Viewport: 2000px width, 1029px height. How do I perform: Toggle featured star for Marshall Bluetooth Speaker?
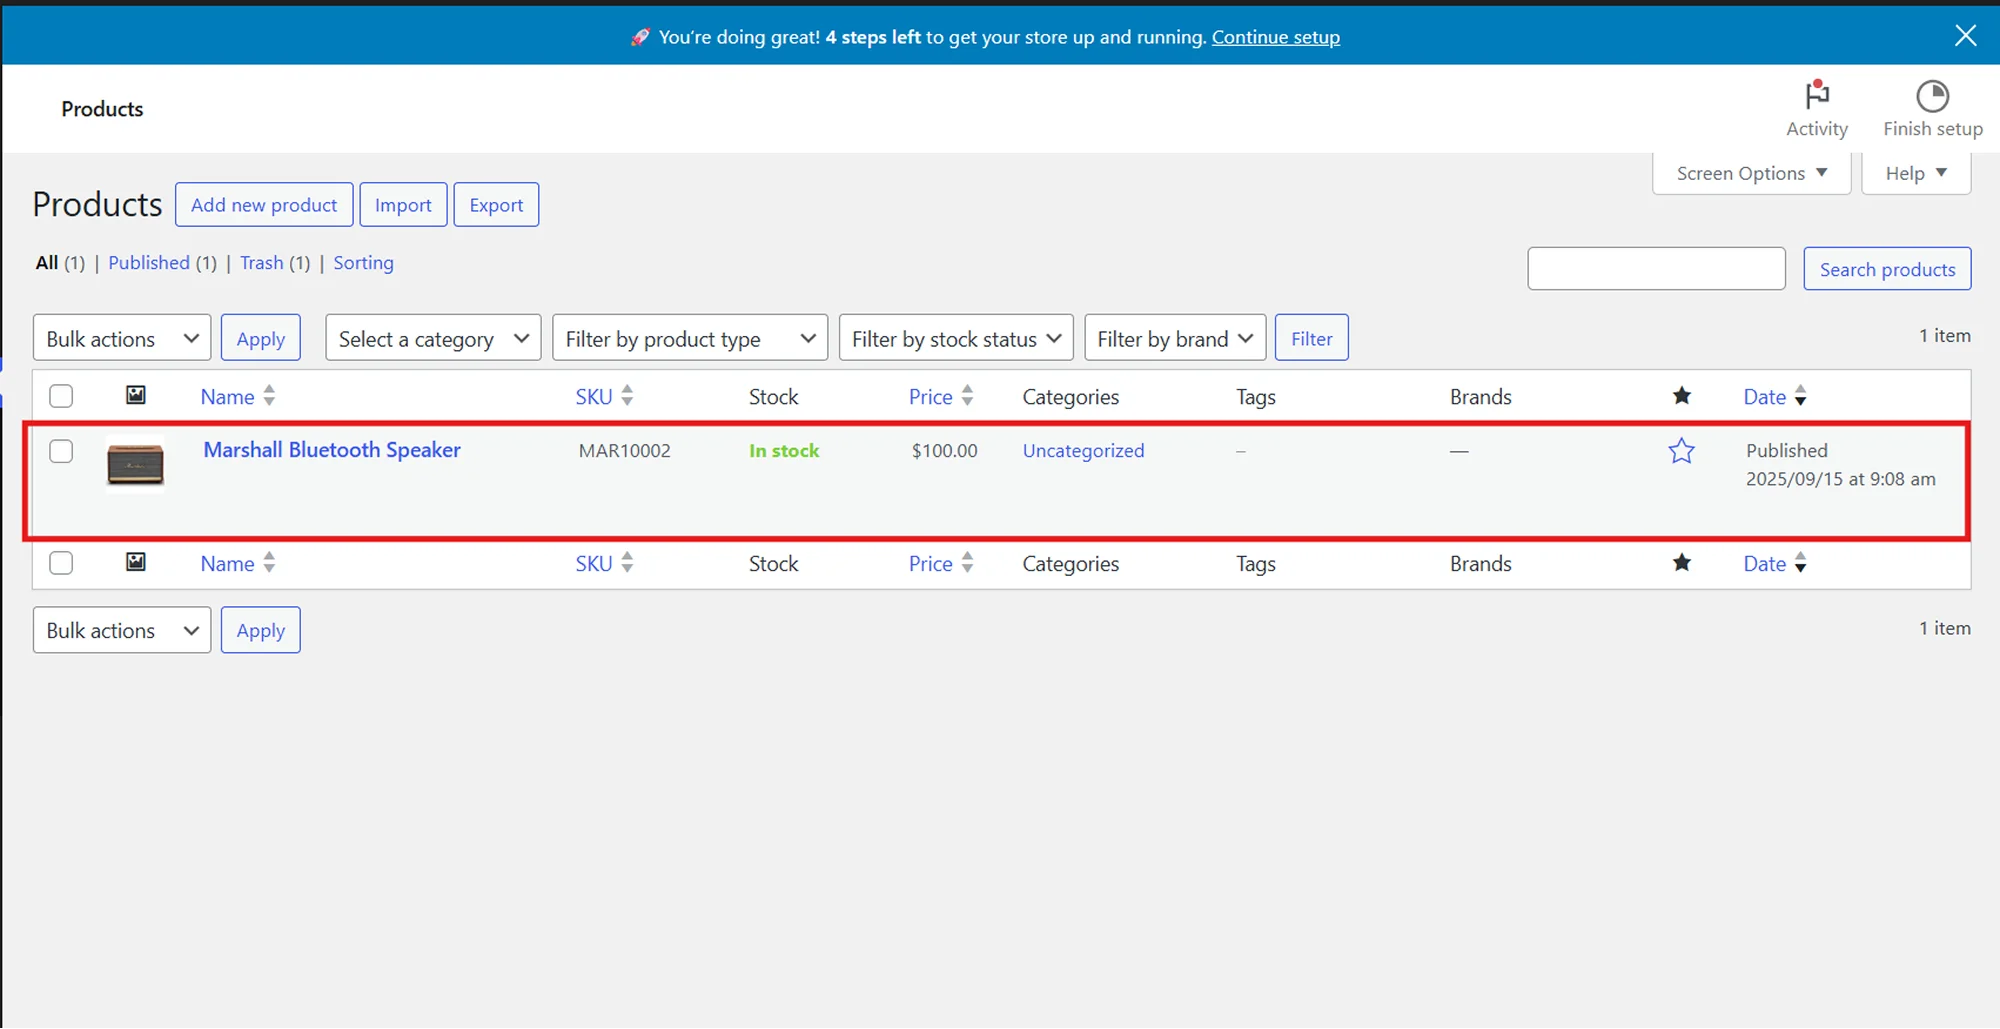(1681, 451)
